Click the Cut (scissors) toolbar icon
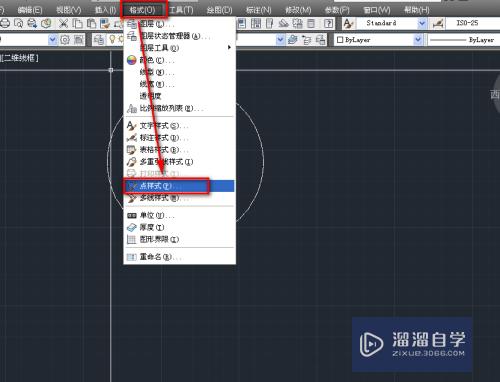The height and width of the screenshot is (382, 500). coord(63,23)
